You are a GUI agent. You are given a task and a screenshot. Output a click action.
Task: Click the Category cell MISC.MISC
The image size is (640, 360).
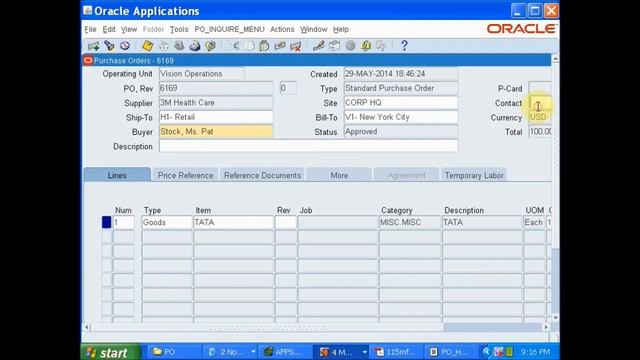pyautogui.click(x=410, y=222)
